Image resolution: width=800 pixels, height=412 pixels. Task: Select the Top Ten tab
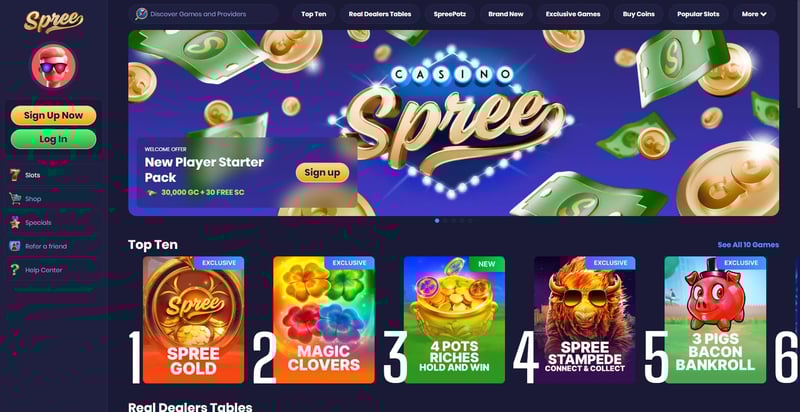314,14
